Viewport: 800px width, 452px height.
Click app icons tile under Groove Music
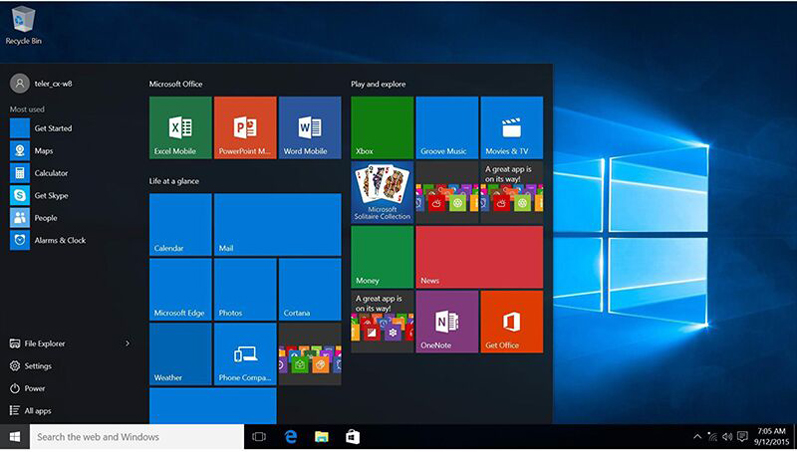[x=447, y=192]
